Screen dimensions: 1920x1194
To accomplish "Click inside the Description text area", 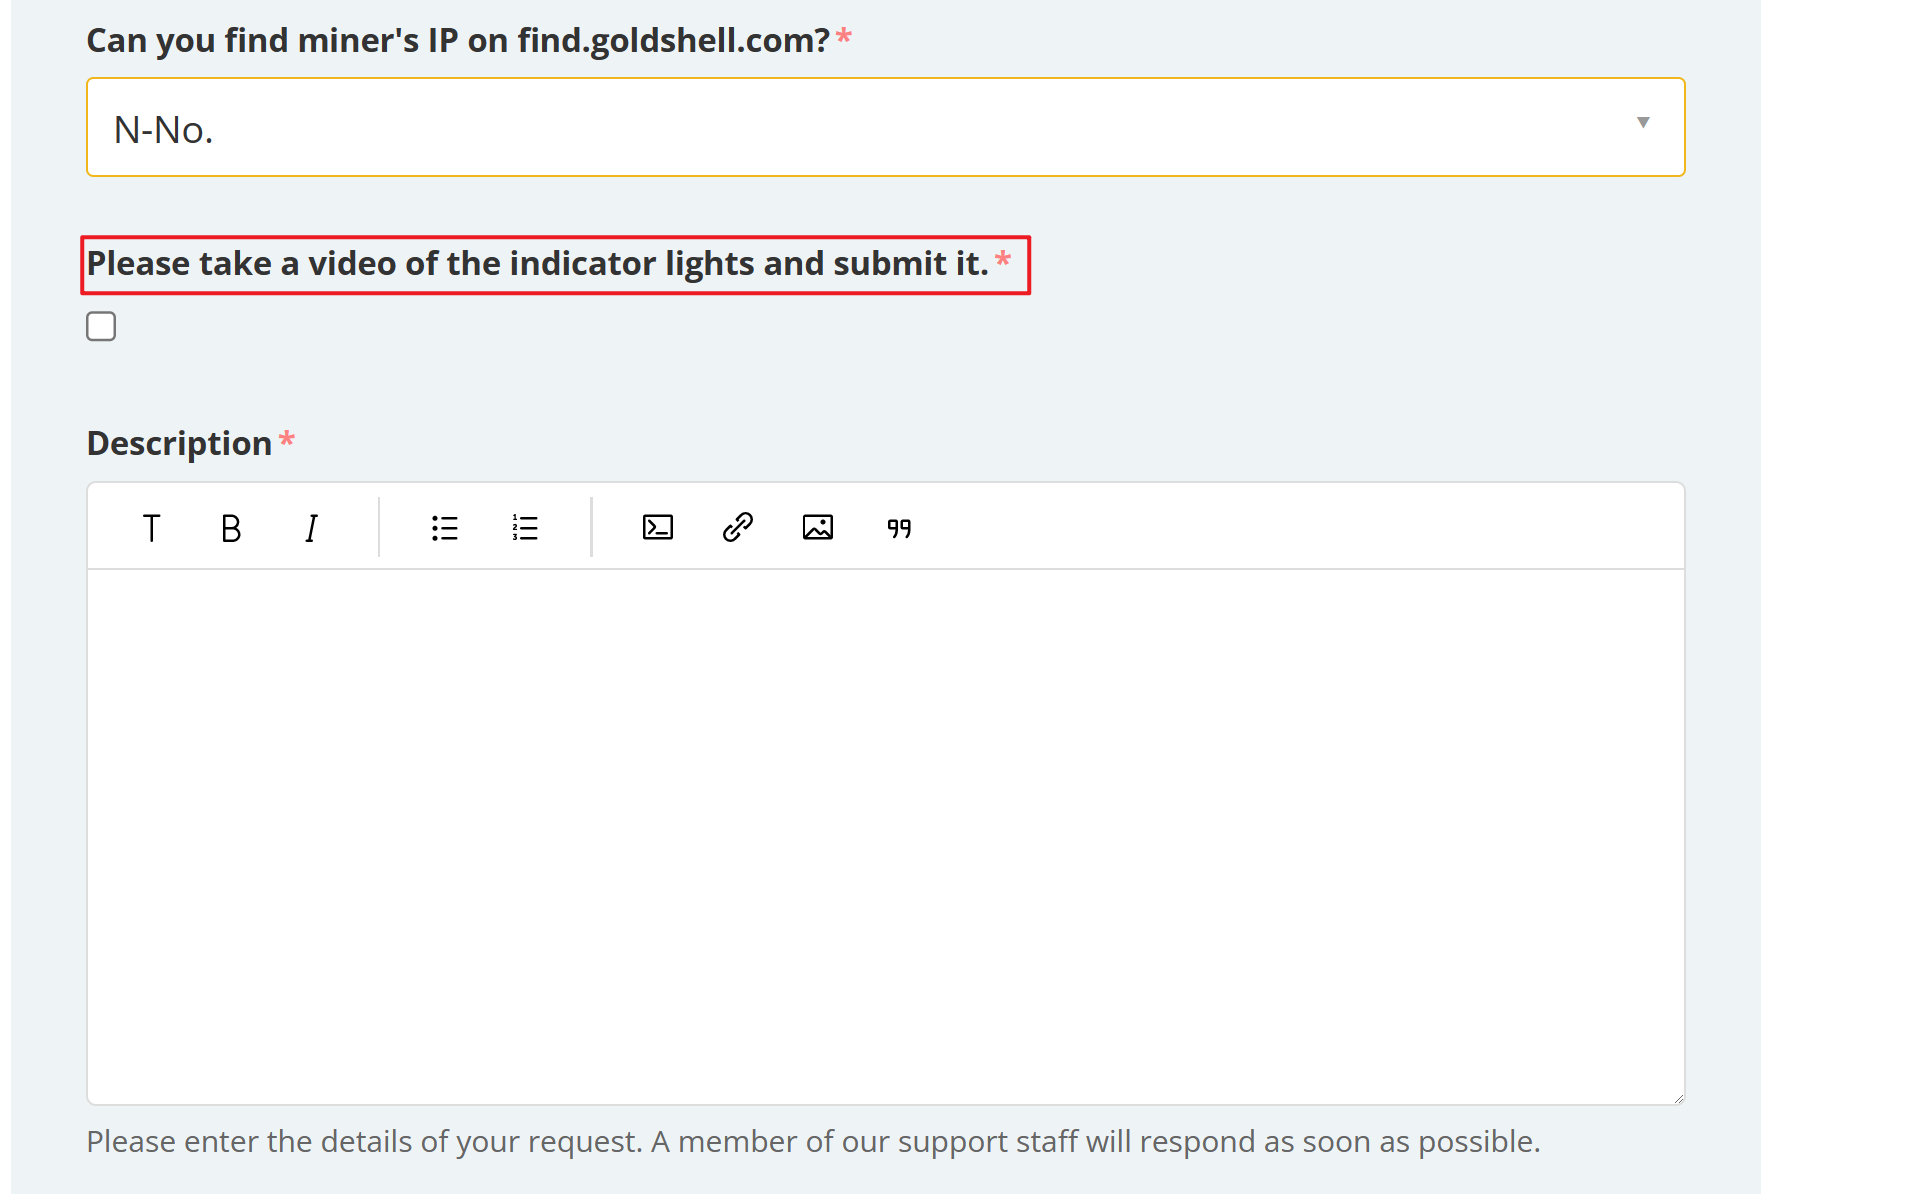I will 884,835.
